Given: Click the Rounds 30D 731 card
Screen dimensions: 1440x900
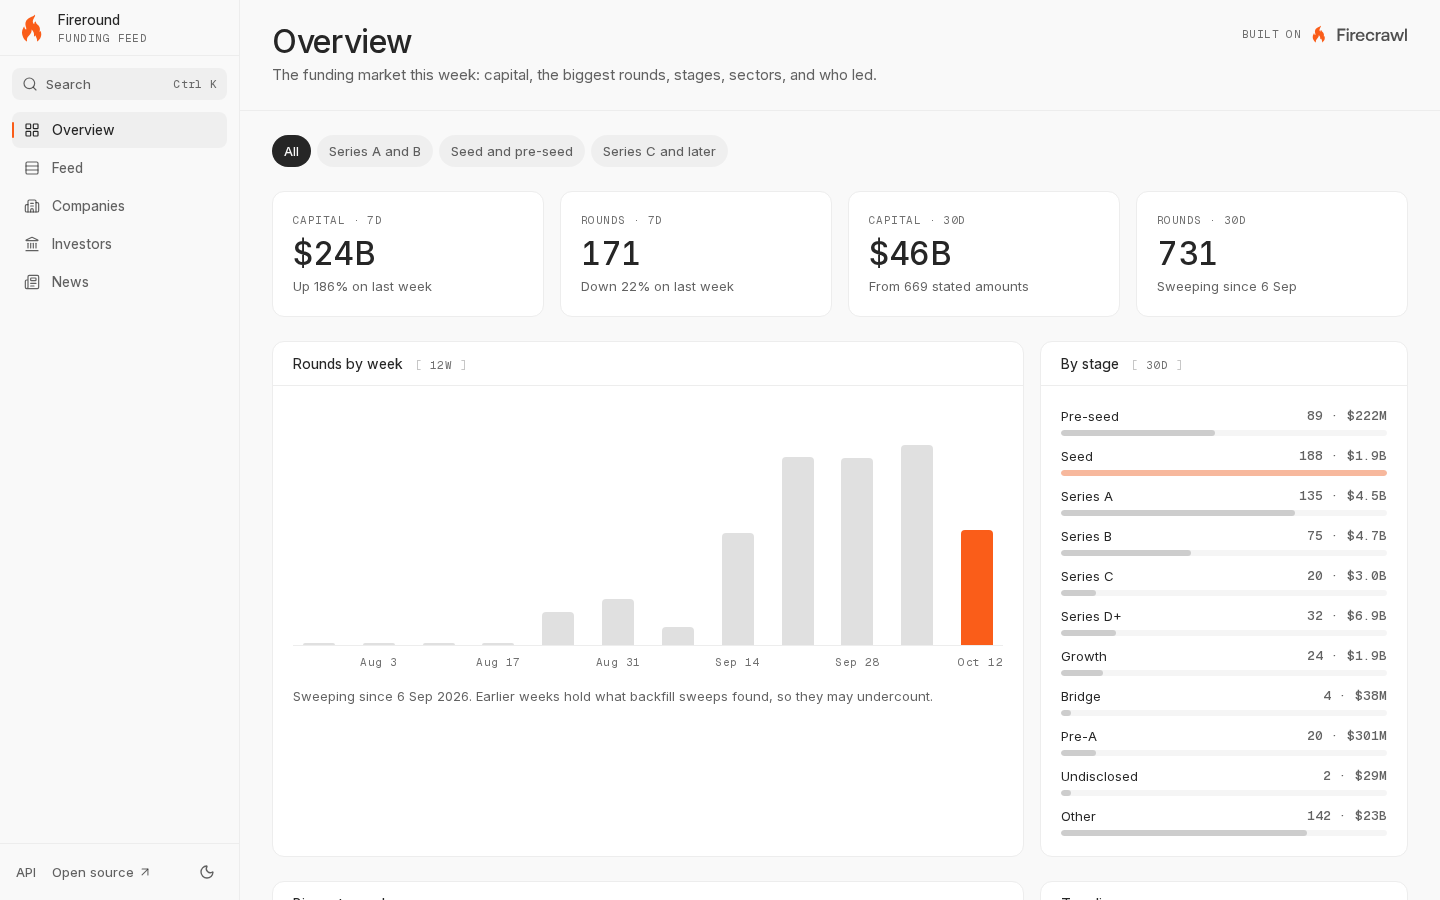Looking at the screenshot, I should [x=1272, y=254].
